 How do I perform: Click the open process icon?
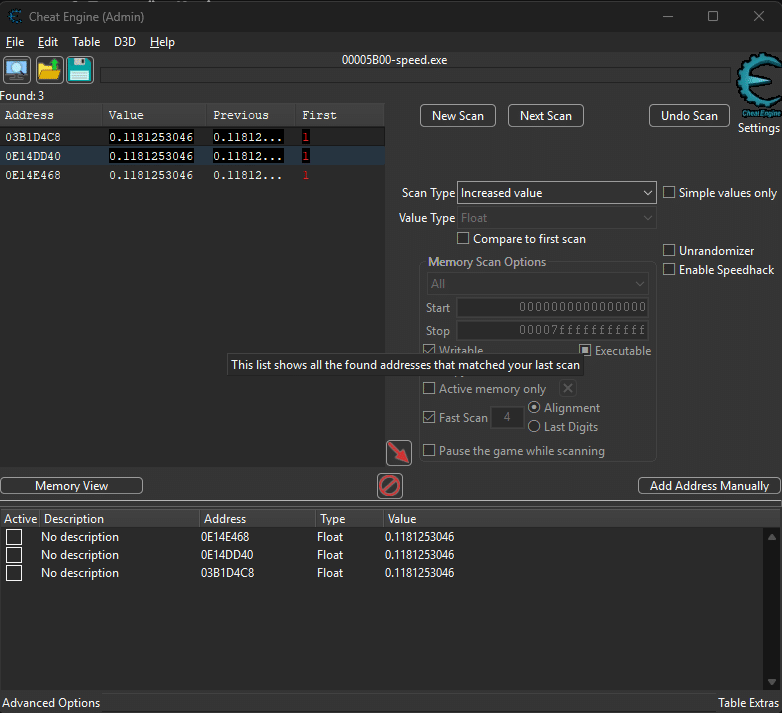(17, 70)
